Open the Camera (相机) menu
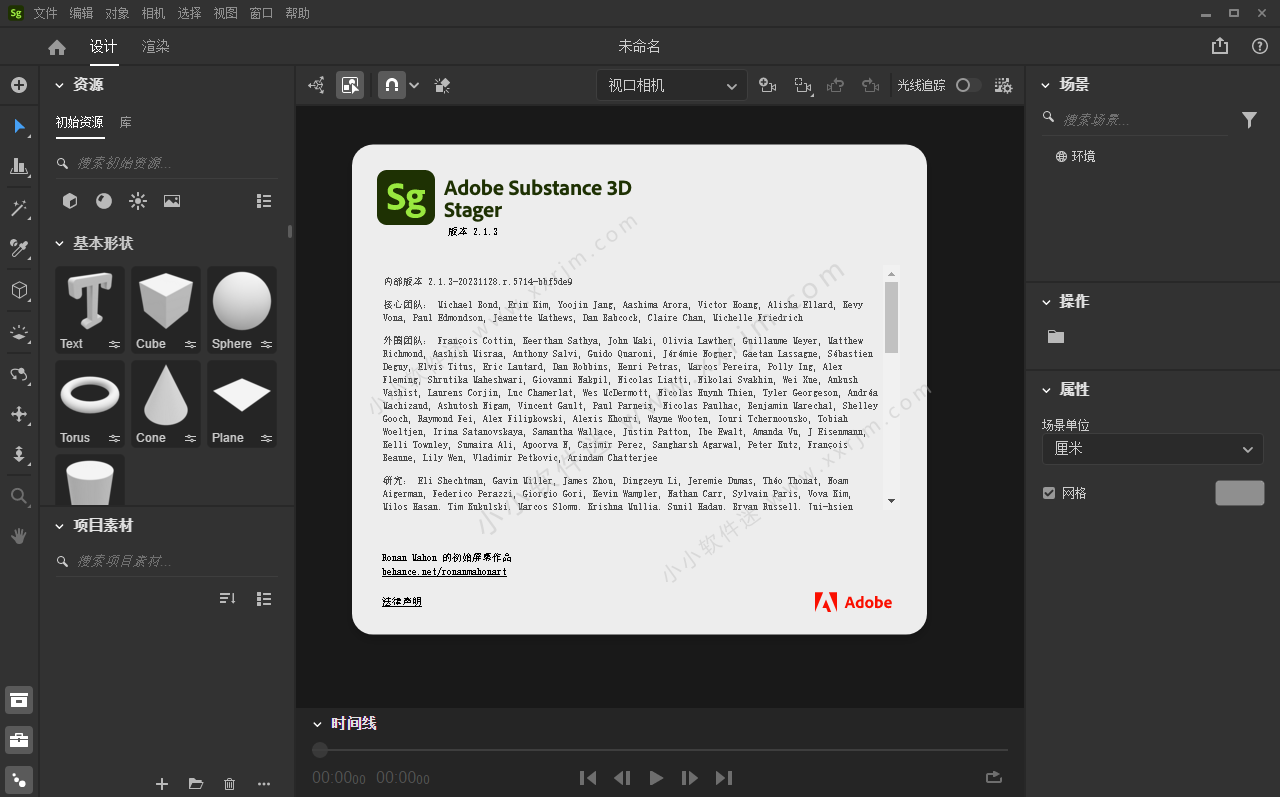The image size is (1280, 797). pyautogui.click(x=153, y=13)
